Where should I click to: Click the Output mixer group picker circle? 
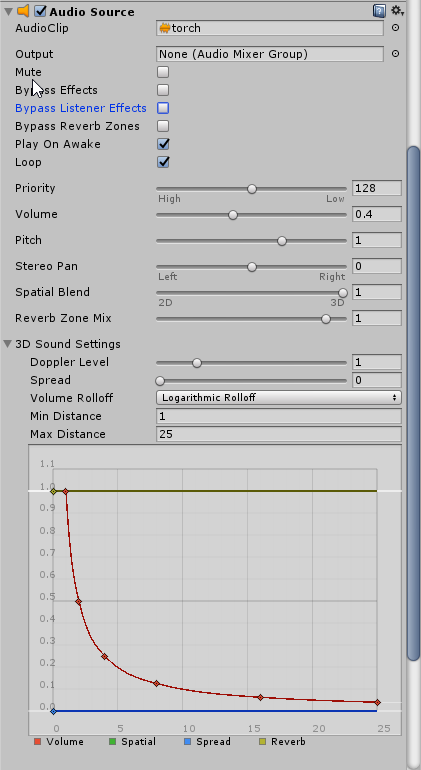click(395, 54)
